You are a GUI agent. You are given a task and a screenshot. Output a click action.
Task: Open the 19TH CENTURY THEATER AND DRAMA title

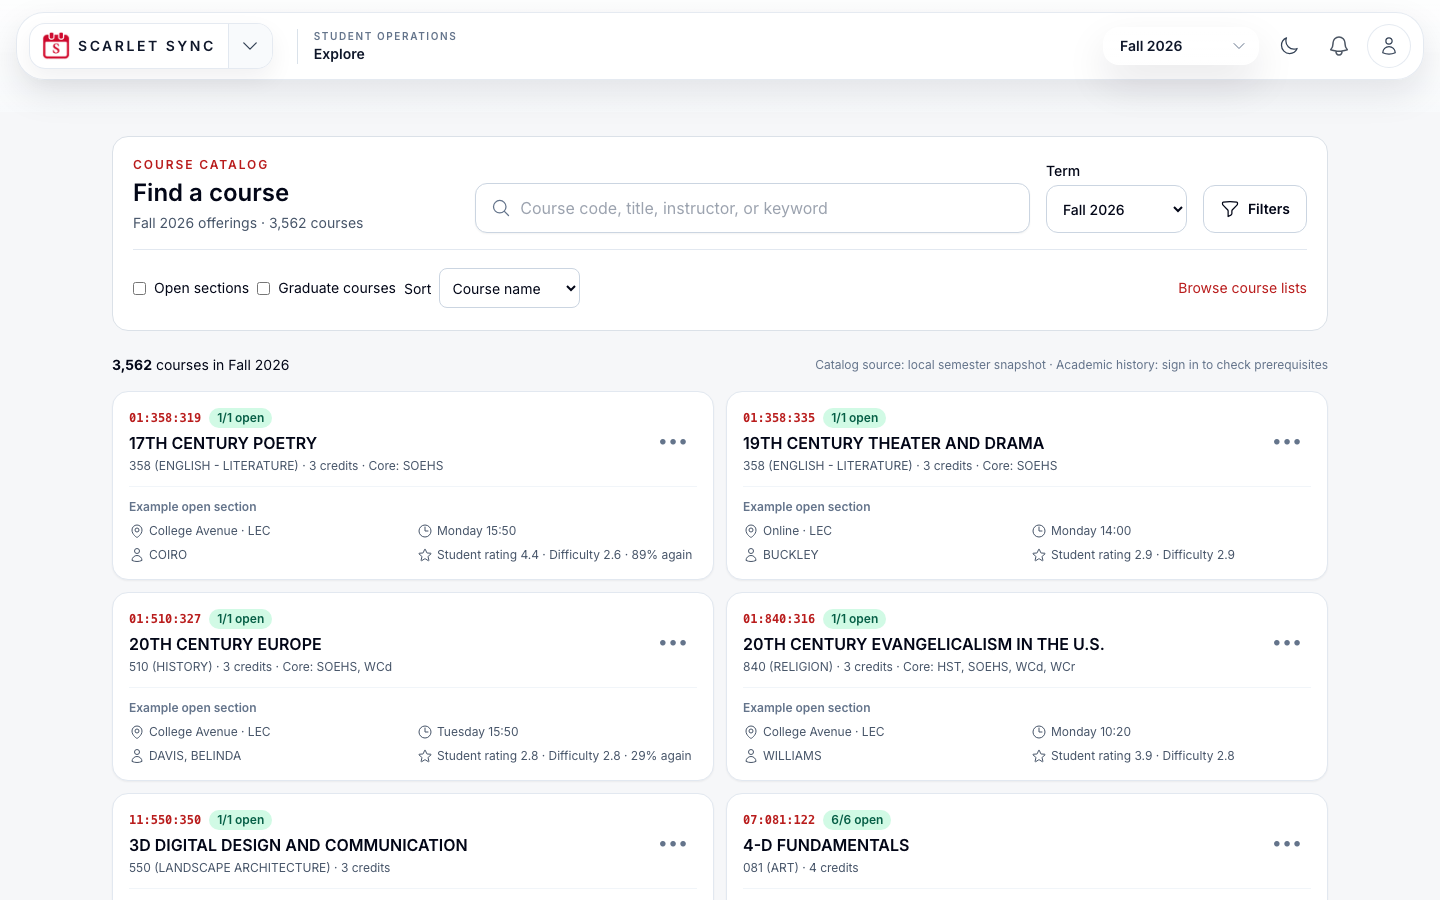coord(893,443)
